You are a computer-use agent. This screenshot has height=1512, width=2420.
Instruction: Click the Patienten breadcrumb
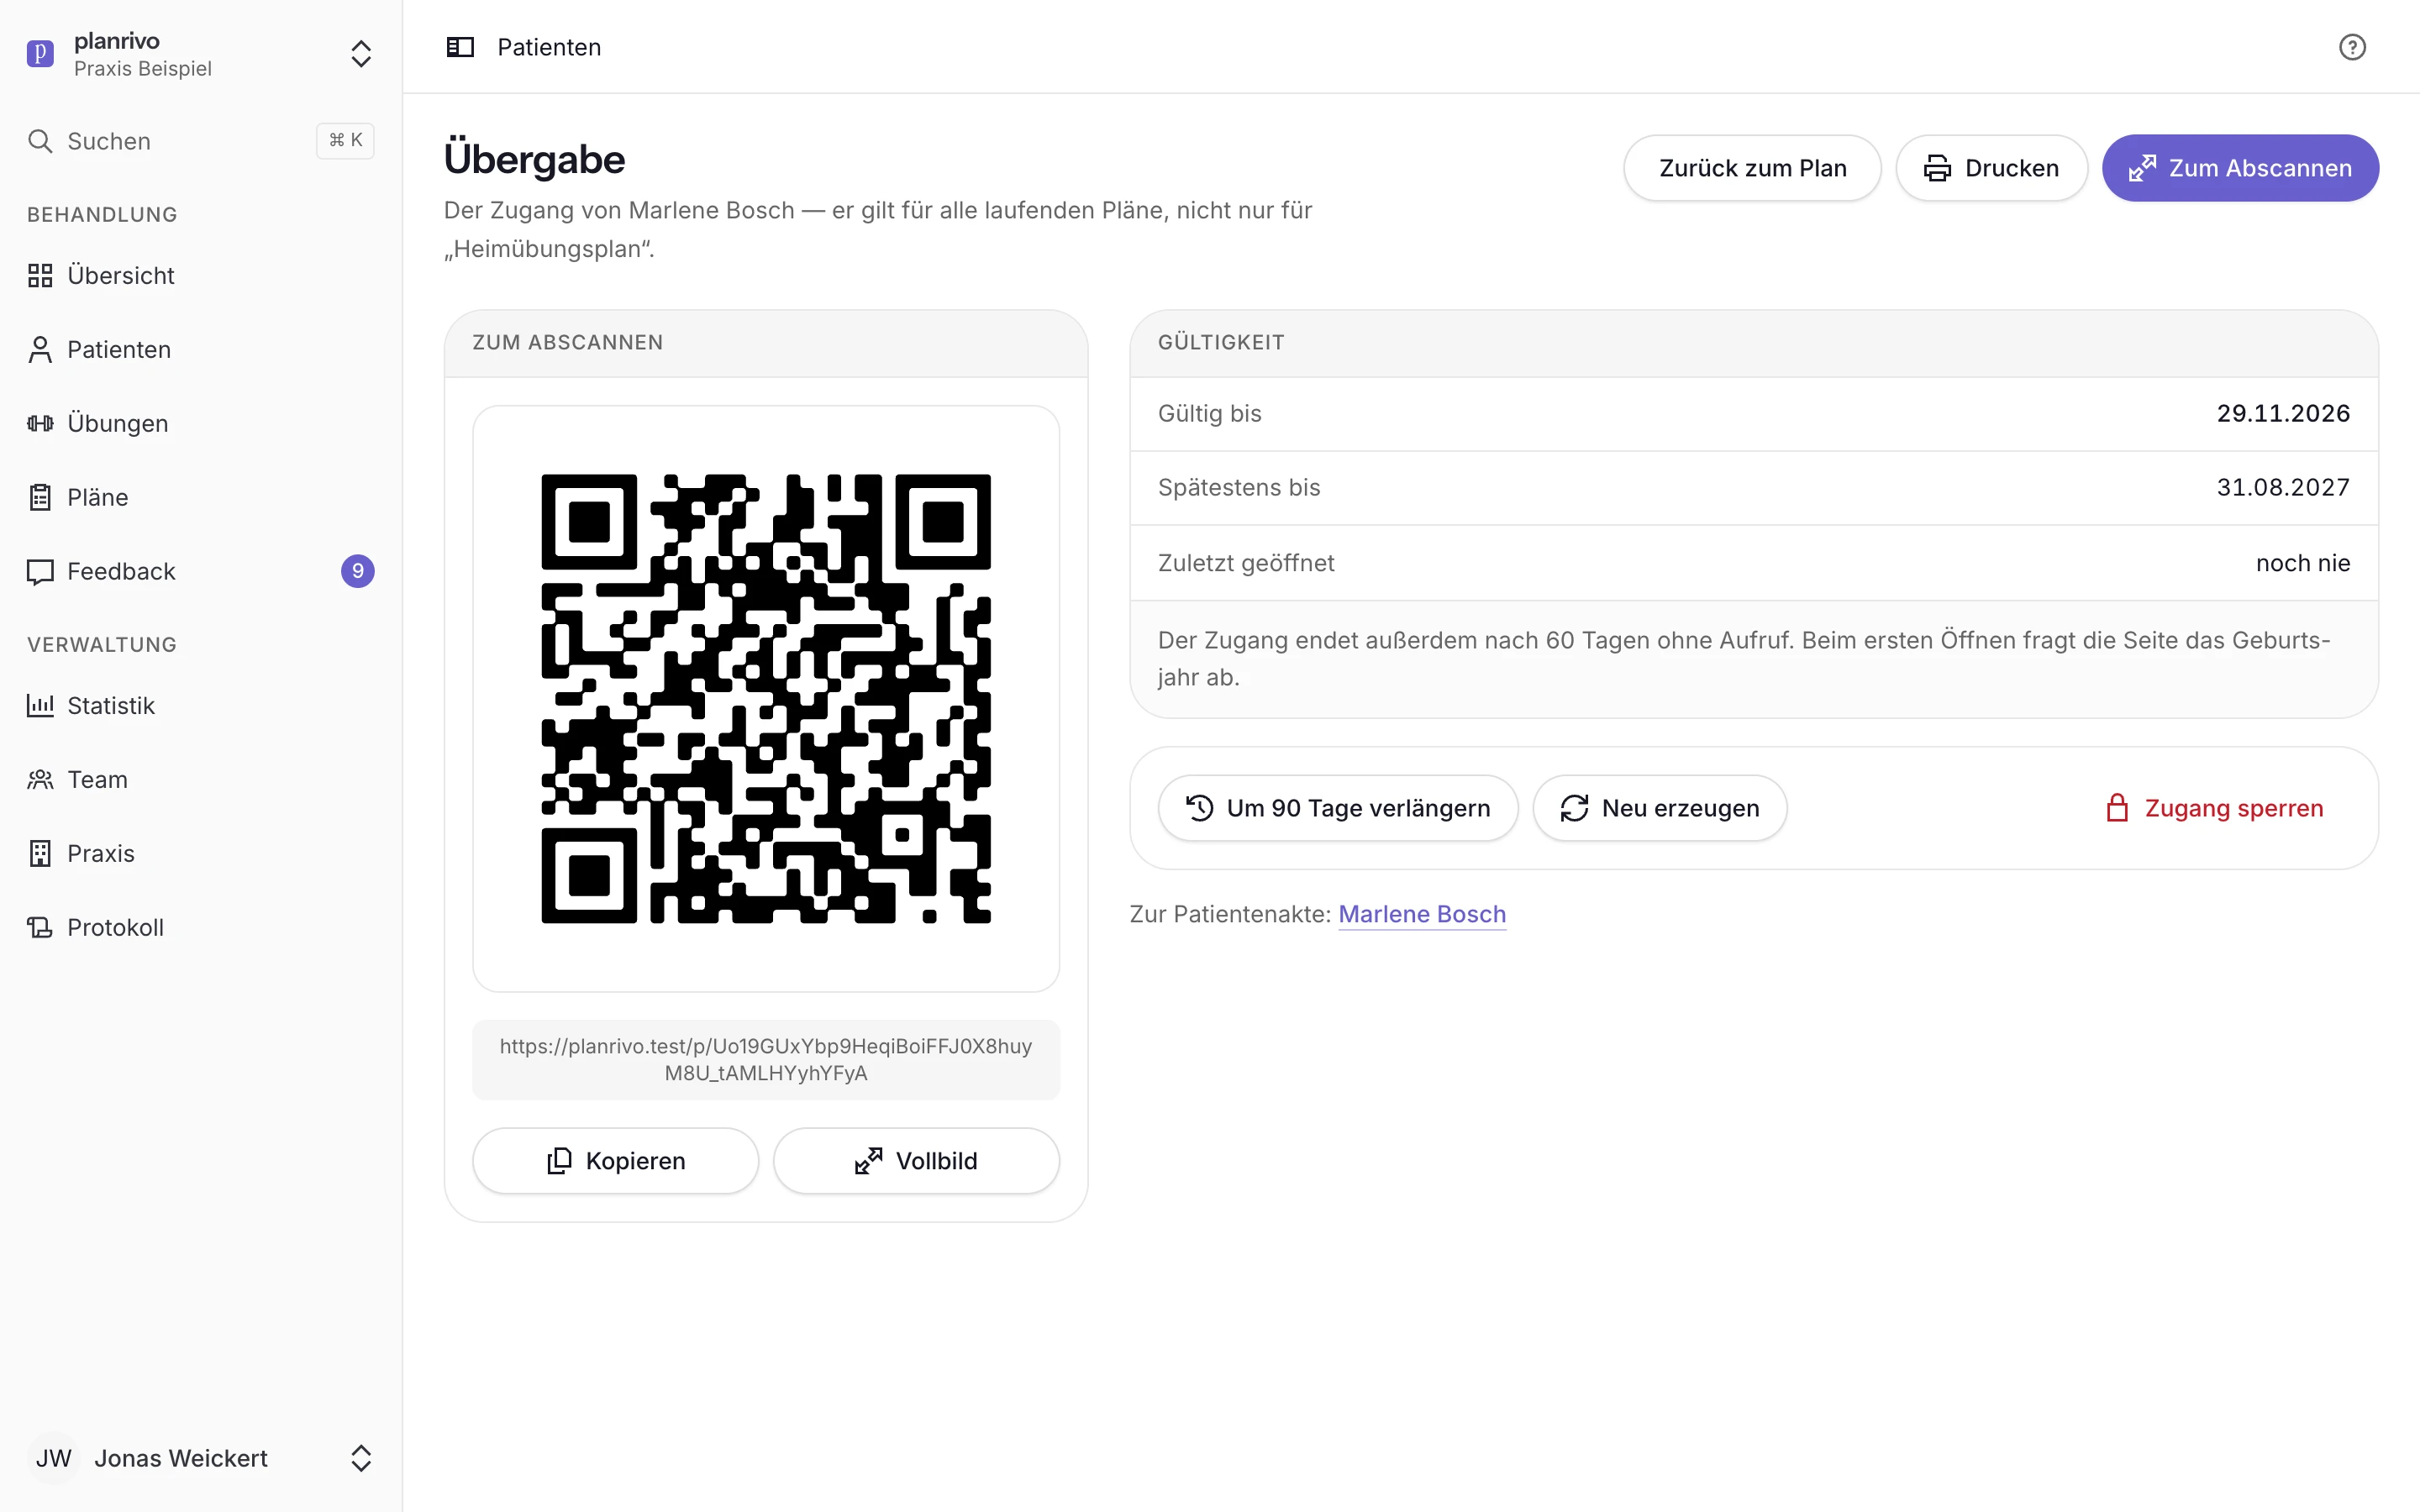tap(549, 47)
